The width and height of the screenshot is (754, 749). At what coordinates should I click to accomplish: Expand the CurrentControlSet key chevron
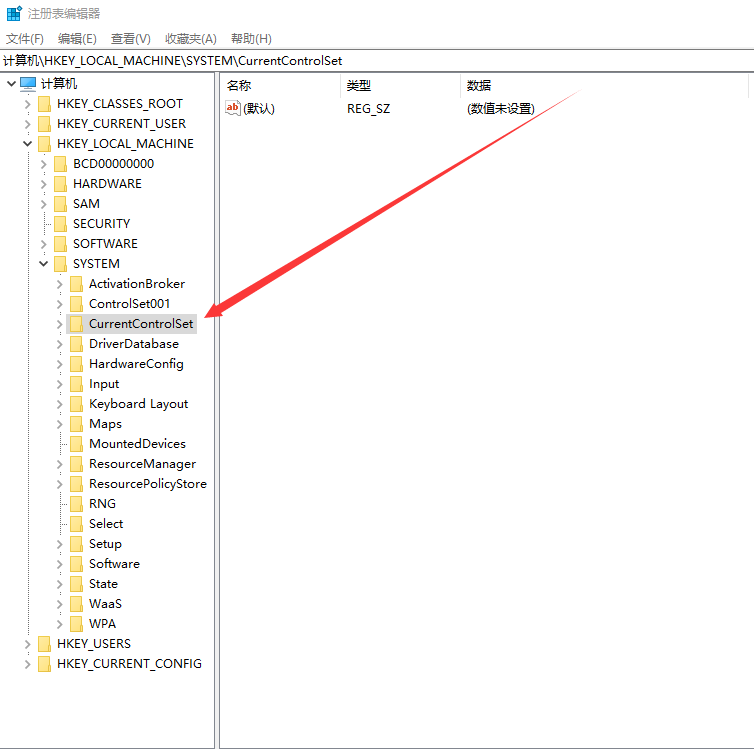point(60,324)
